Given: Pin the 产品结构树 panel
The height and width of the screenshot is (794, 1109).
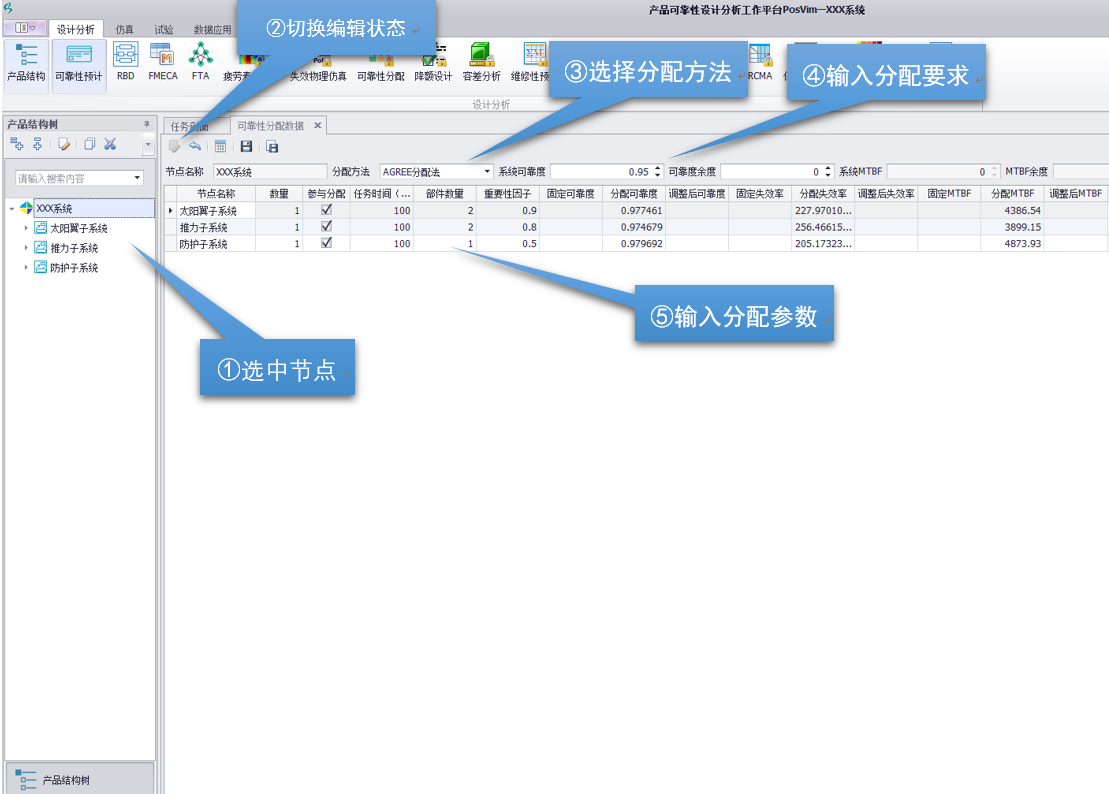Looking at the screenshot, I should click(x=146, y=124).
